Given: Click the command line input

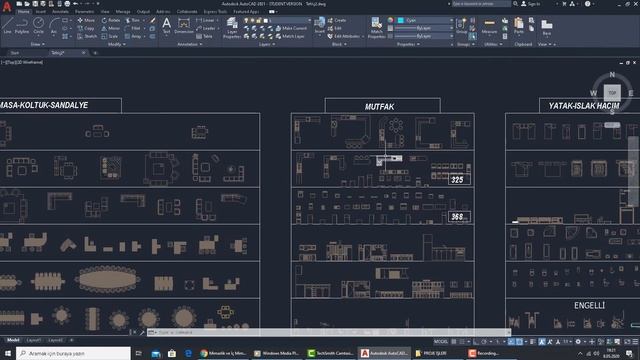Looking at the screenshot, I should 329,332.
